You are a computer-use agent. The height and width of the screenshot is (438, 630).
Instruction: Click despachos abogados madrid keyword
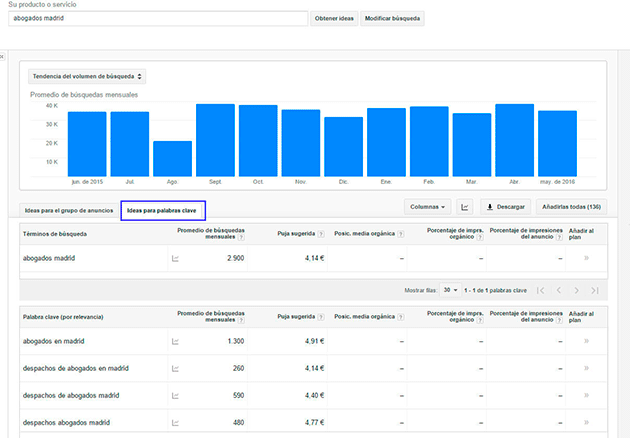click(x=66, y=423)
